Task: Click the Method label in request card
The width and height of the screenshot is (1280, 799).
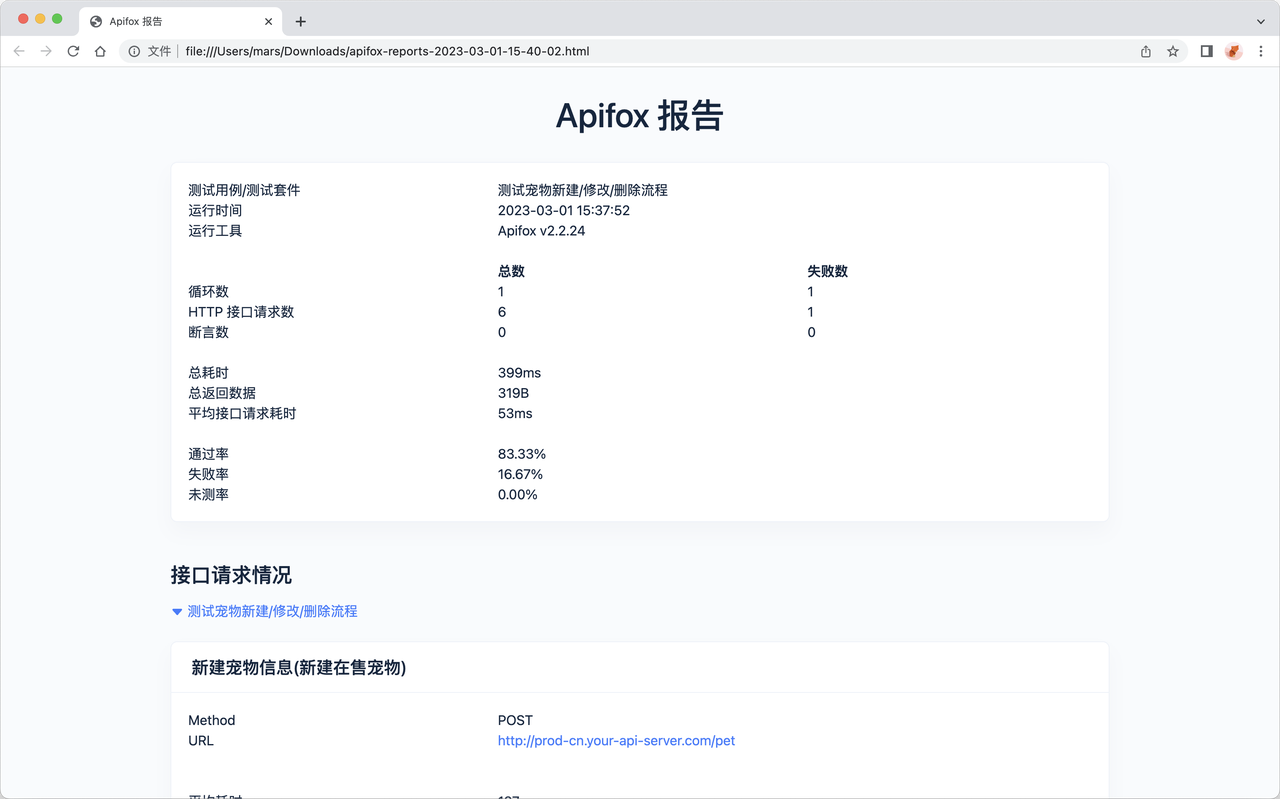Action: pos(212,720)
